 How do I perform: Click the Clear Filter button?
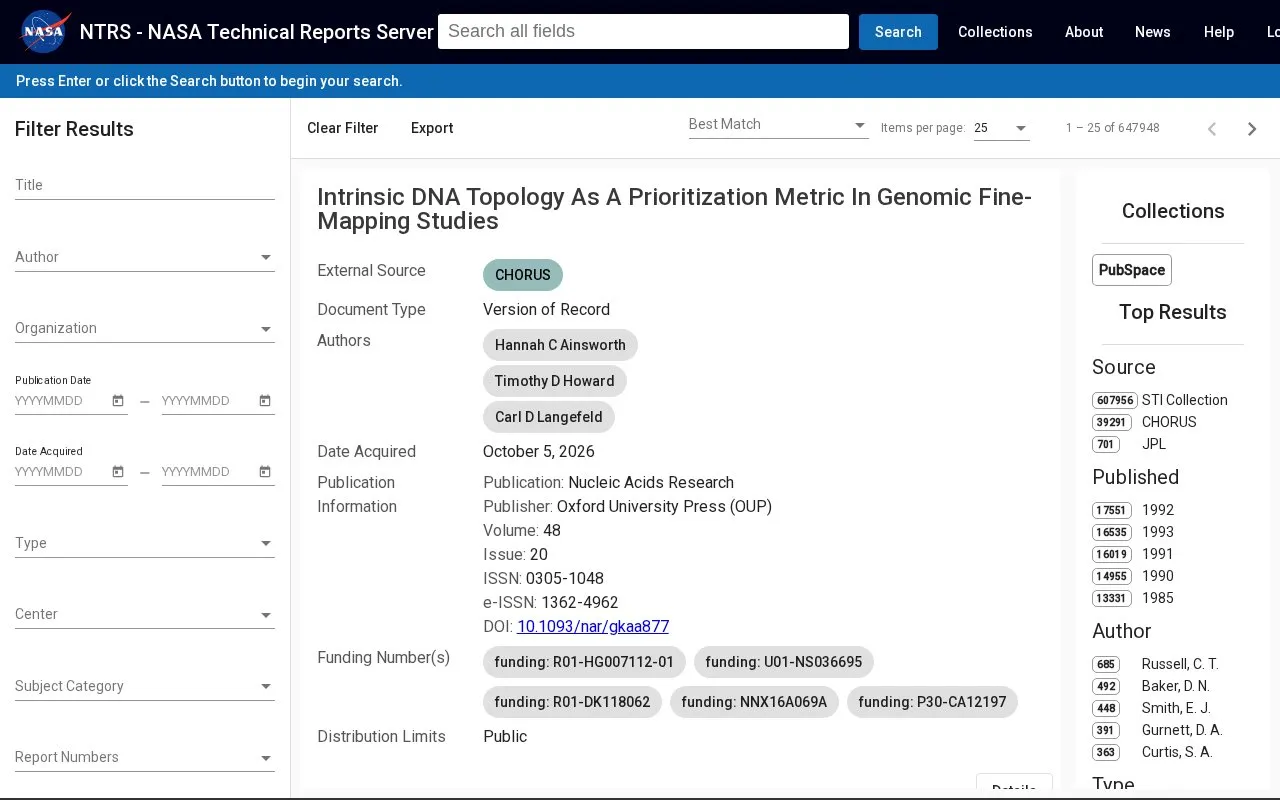pos(343,128)
